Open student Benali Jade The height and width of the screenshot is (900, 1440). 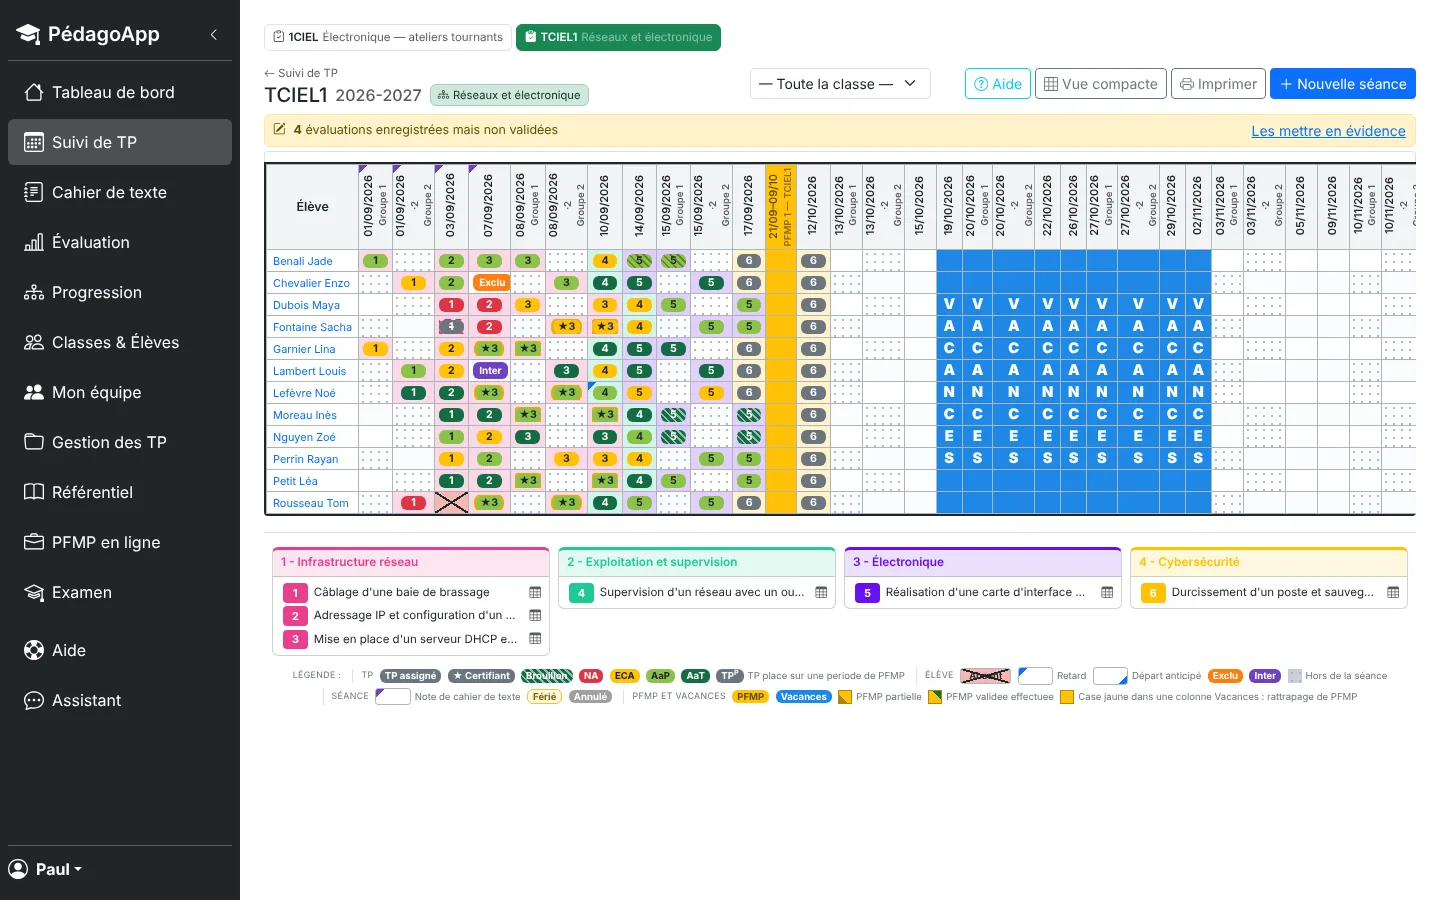pos(303,261)
